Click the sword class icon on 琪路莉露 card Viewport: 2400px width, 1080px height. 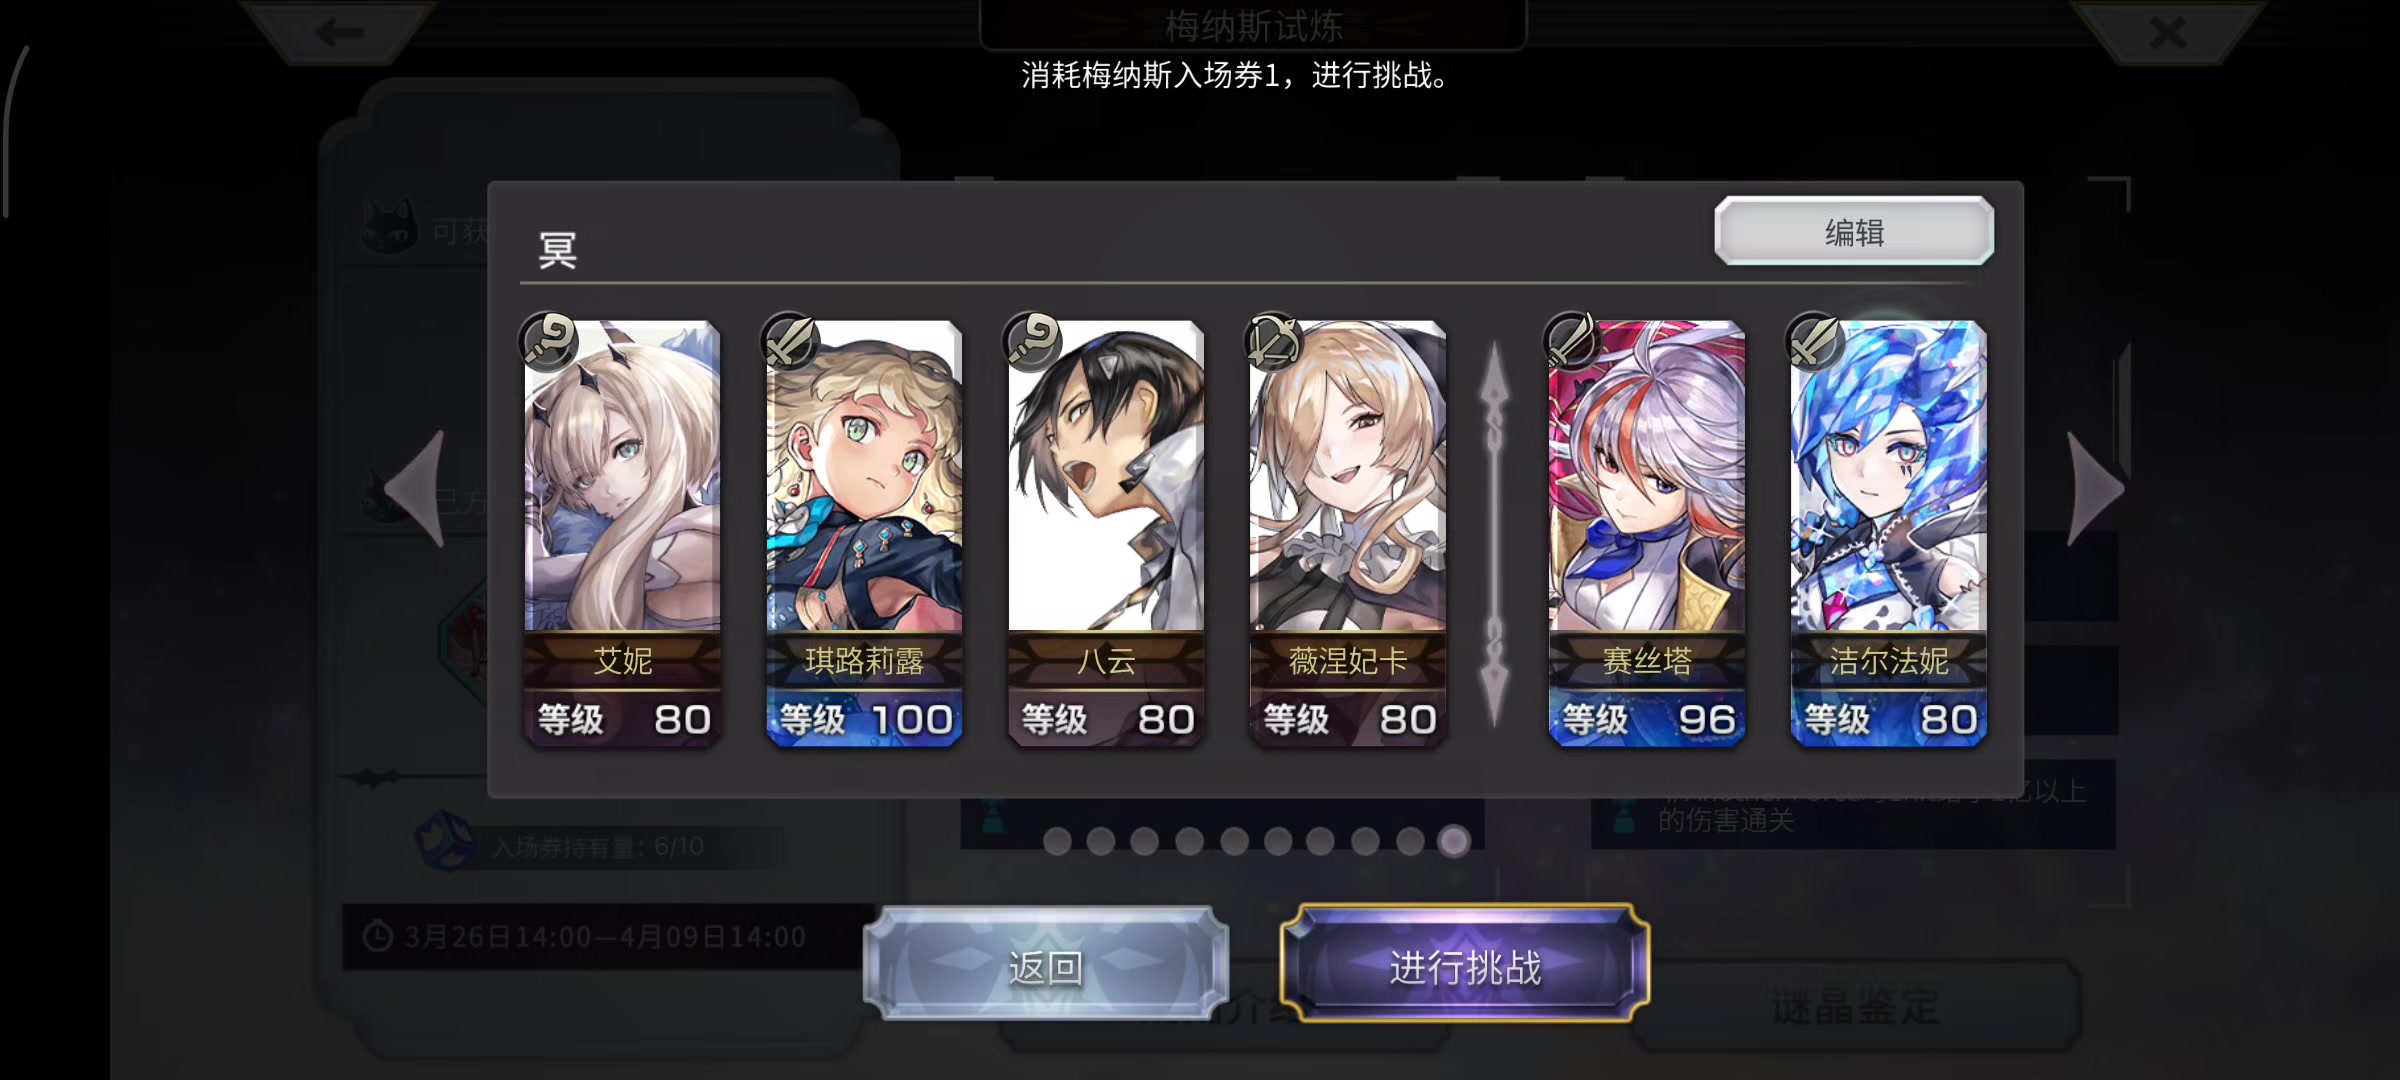(x=790, y=341)
